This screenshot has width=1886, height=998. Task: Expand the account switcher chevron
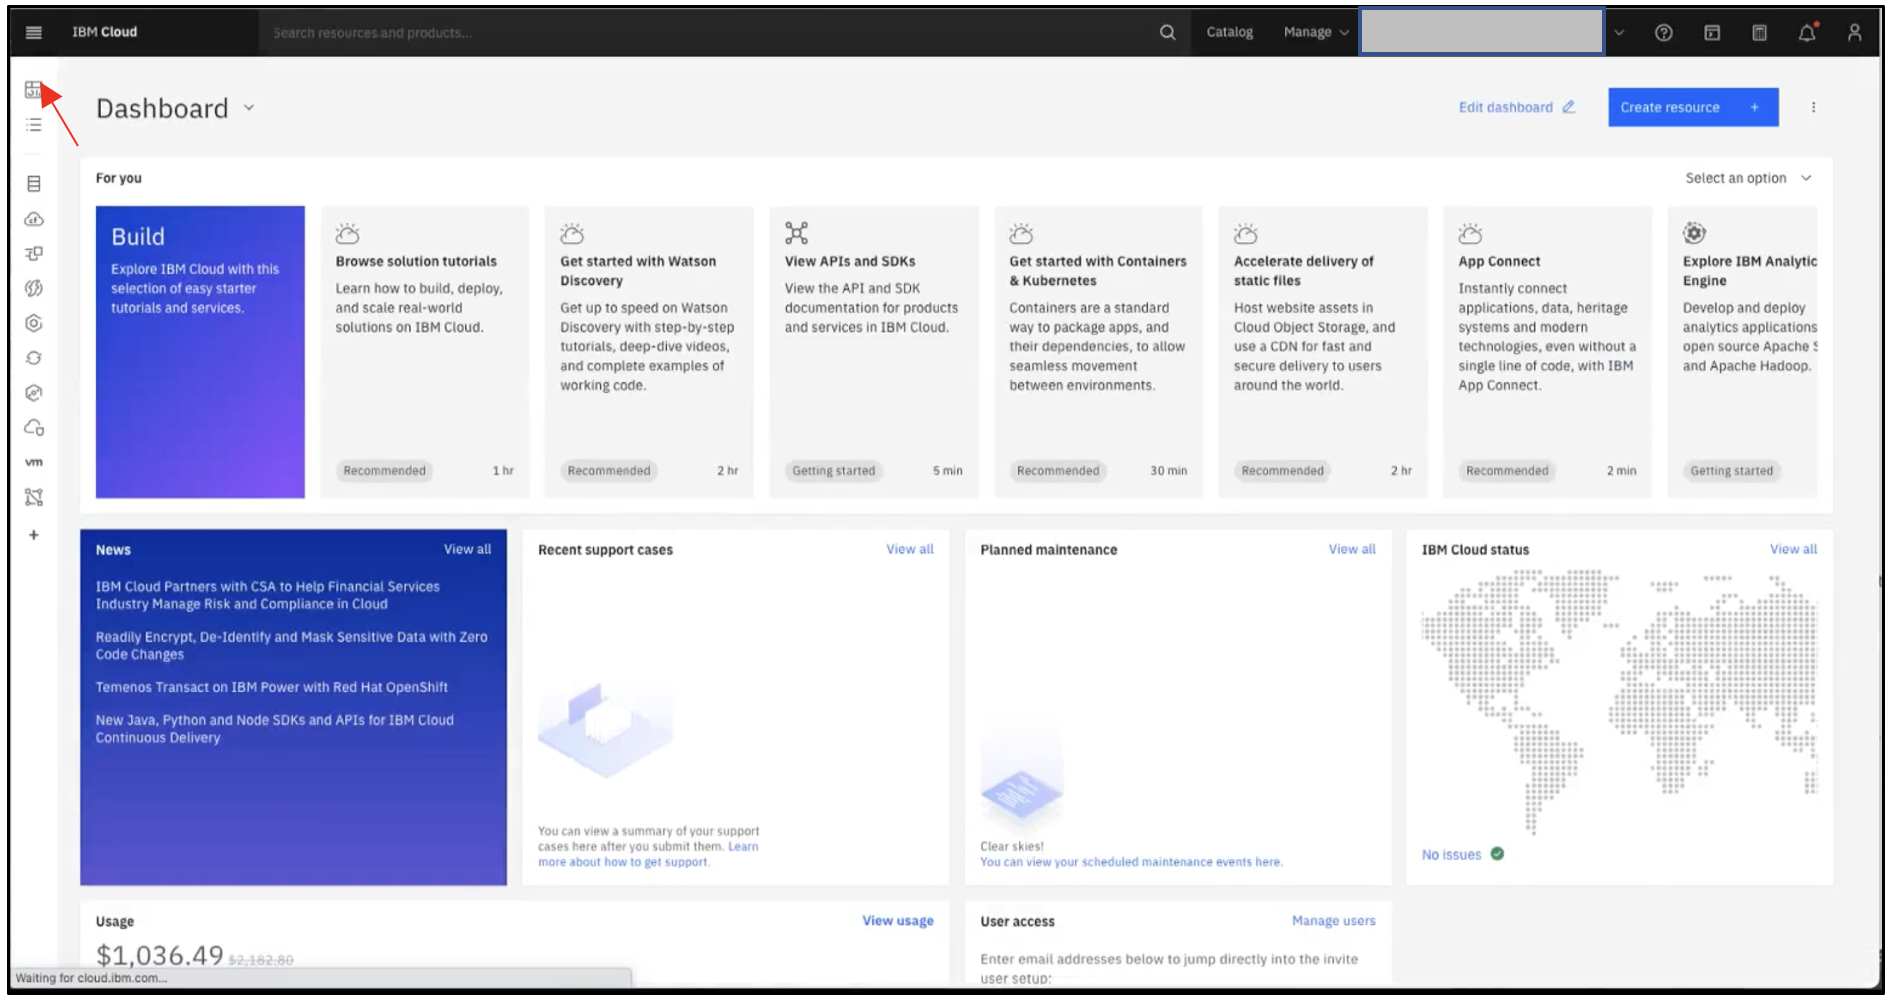pos(1619,32)
